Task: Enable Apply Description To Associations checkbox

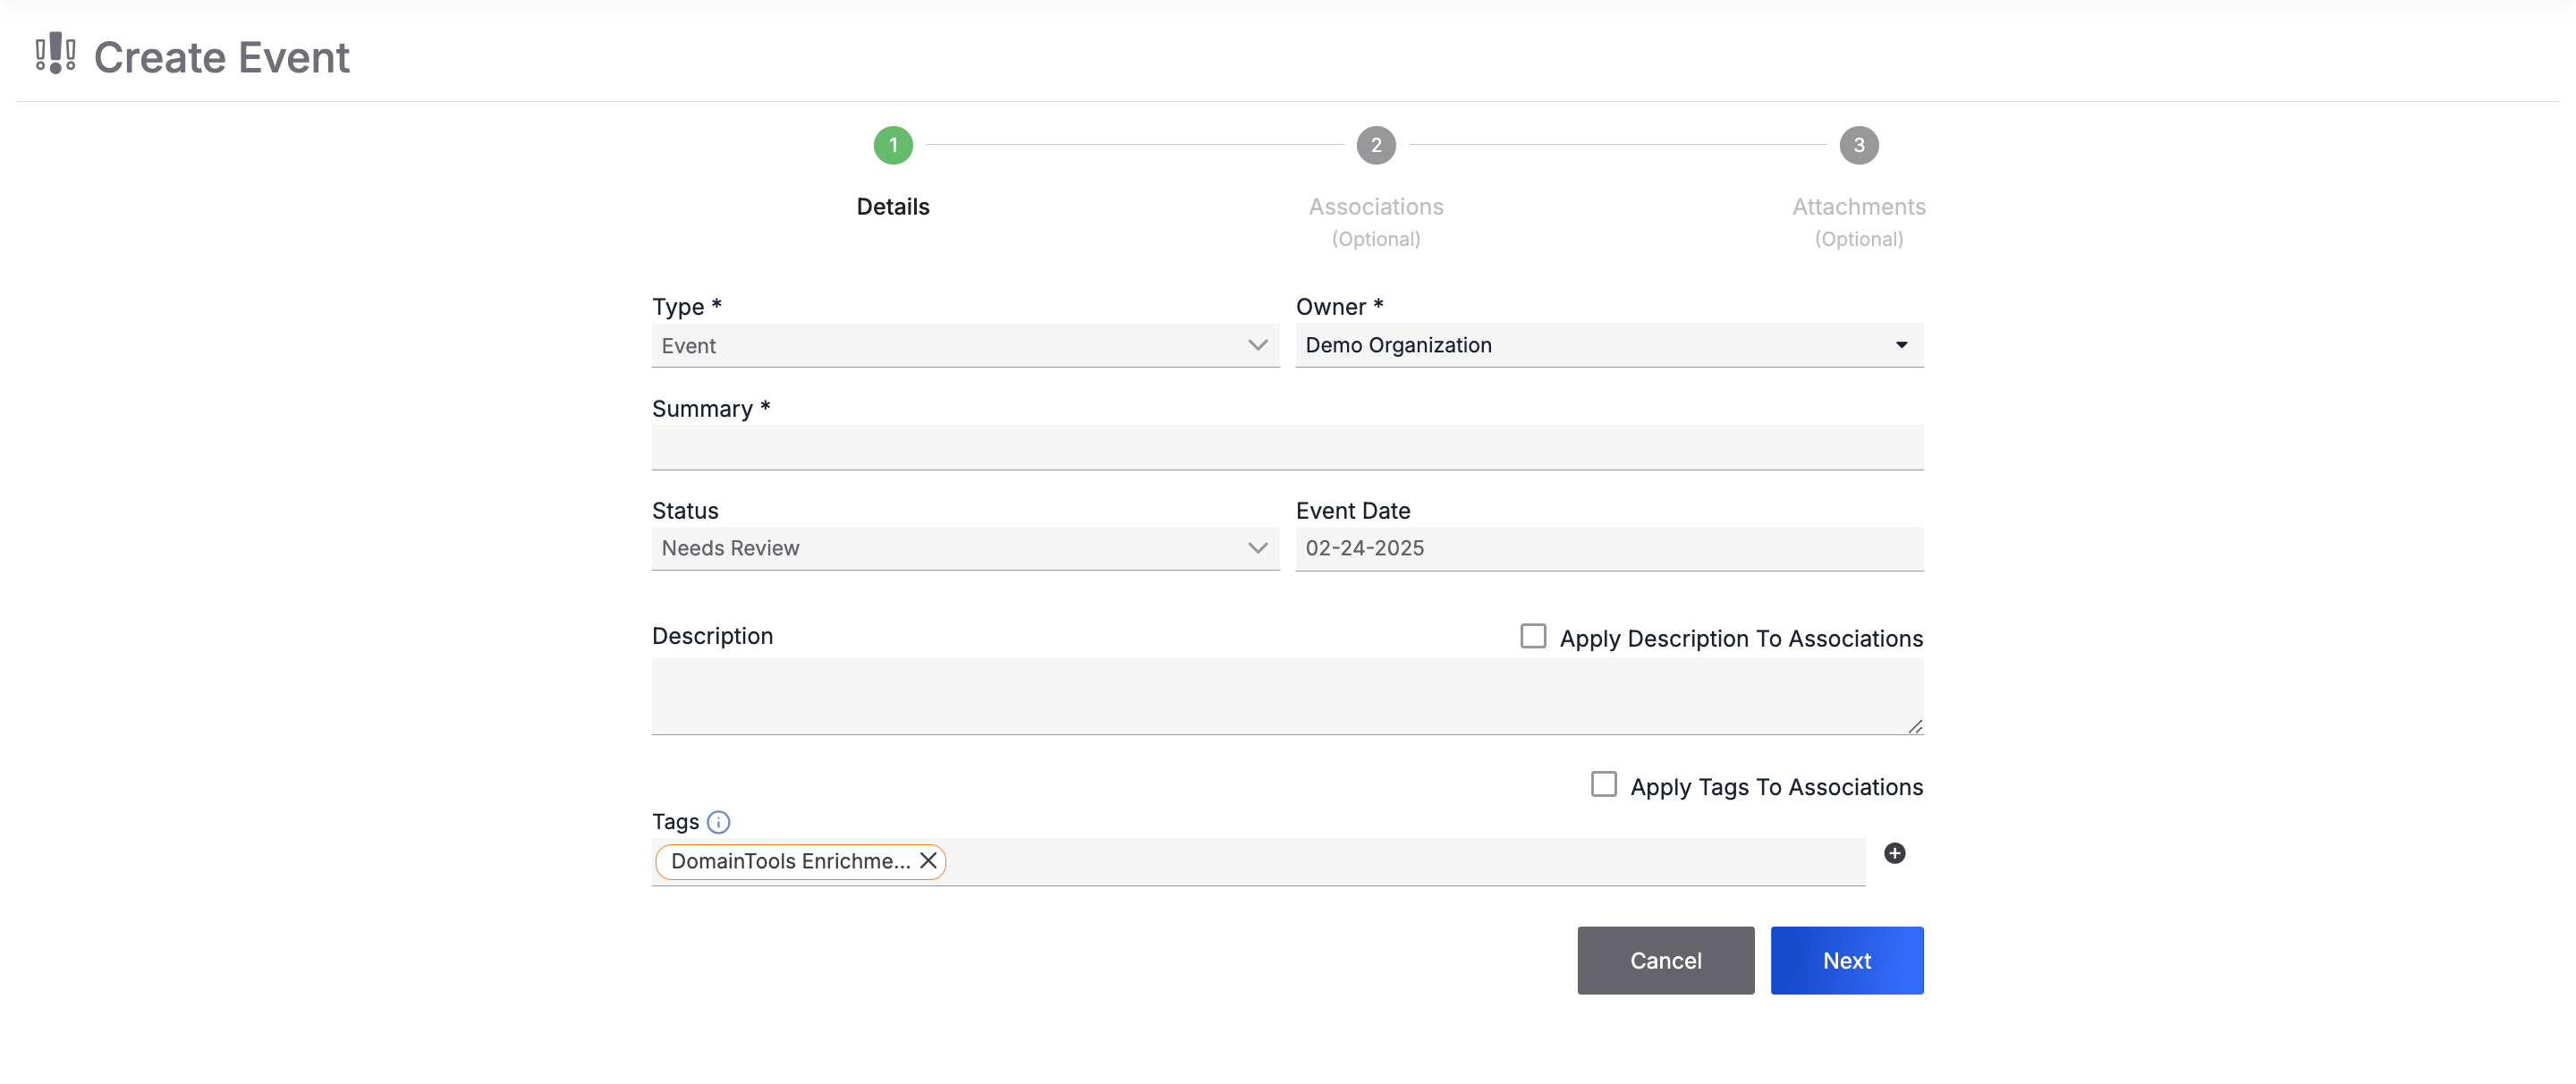Action: pyautogui.click(x=1533, y=636)
